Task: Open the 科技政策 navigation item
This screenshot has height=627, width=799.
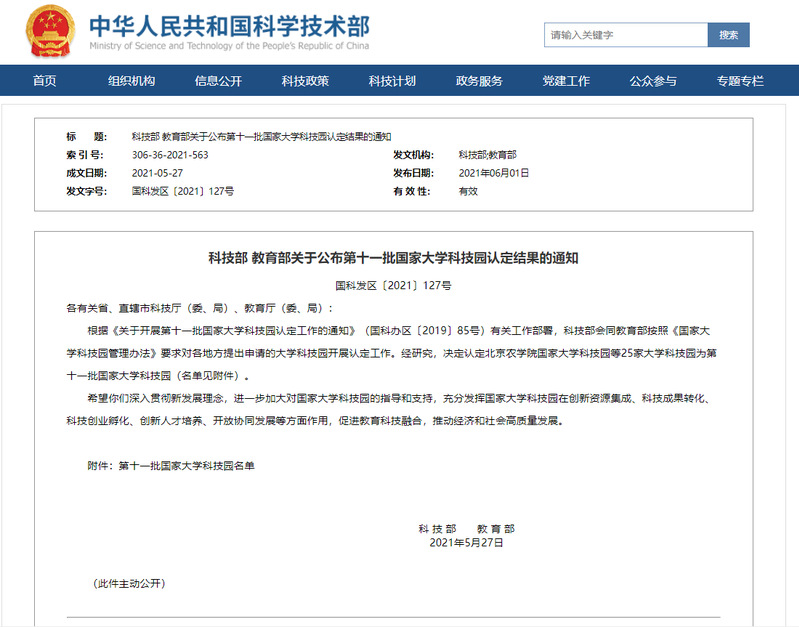Action: tap(305, 81)
